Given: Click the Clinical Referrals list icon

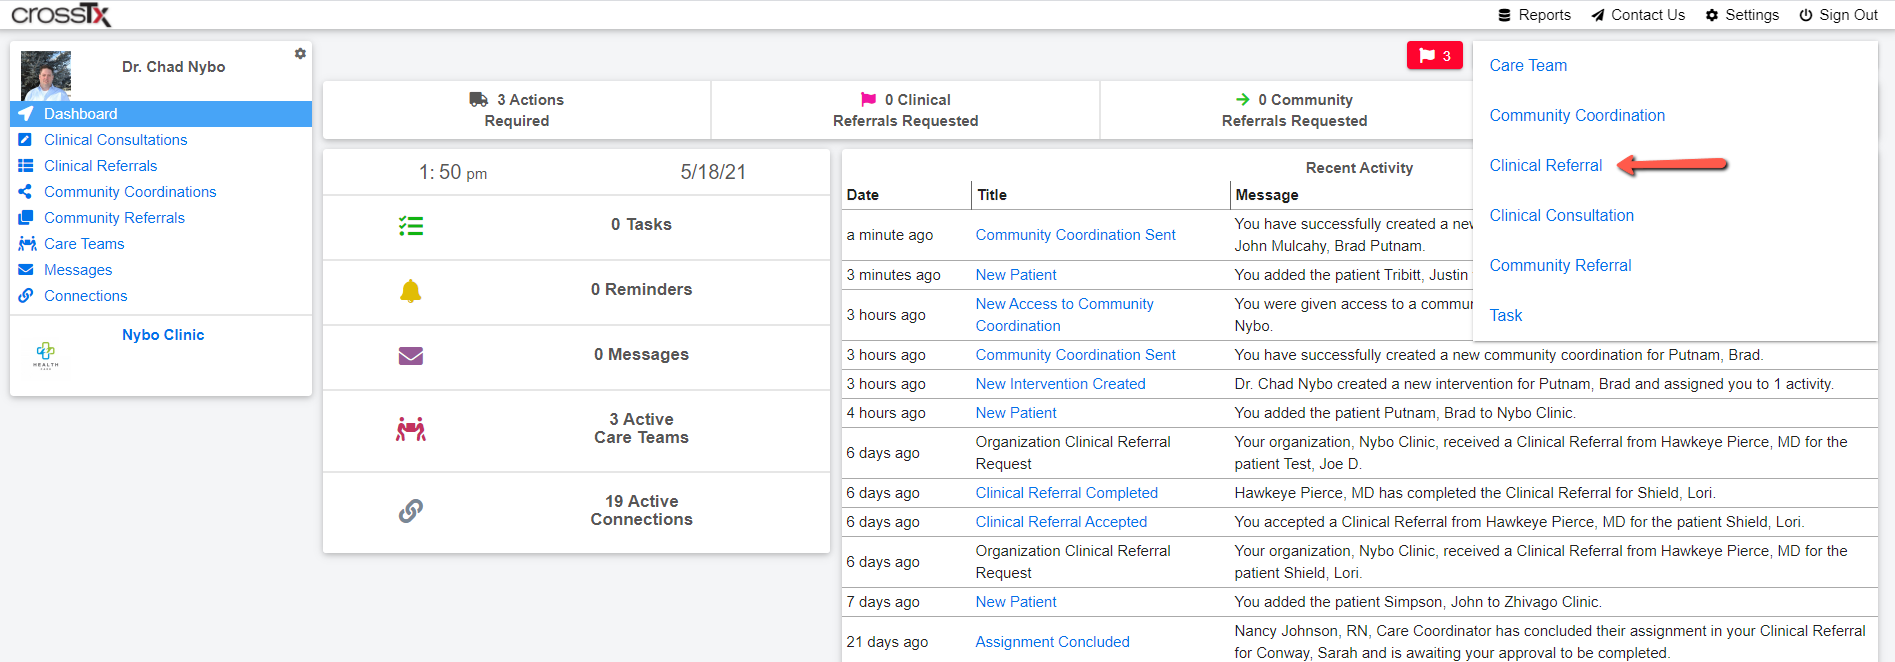Looking at the screenshot, I should [26, 166].
